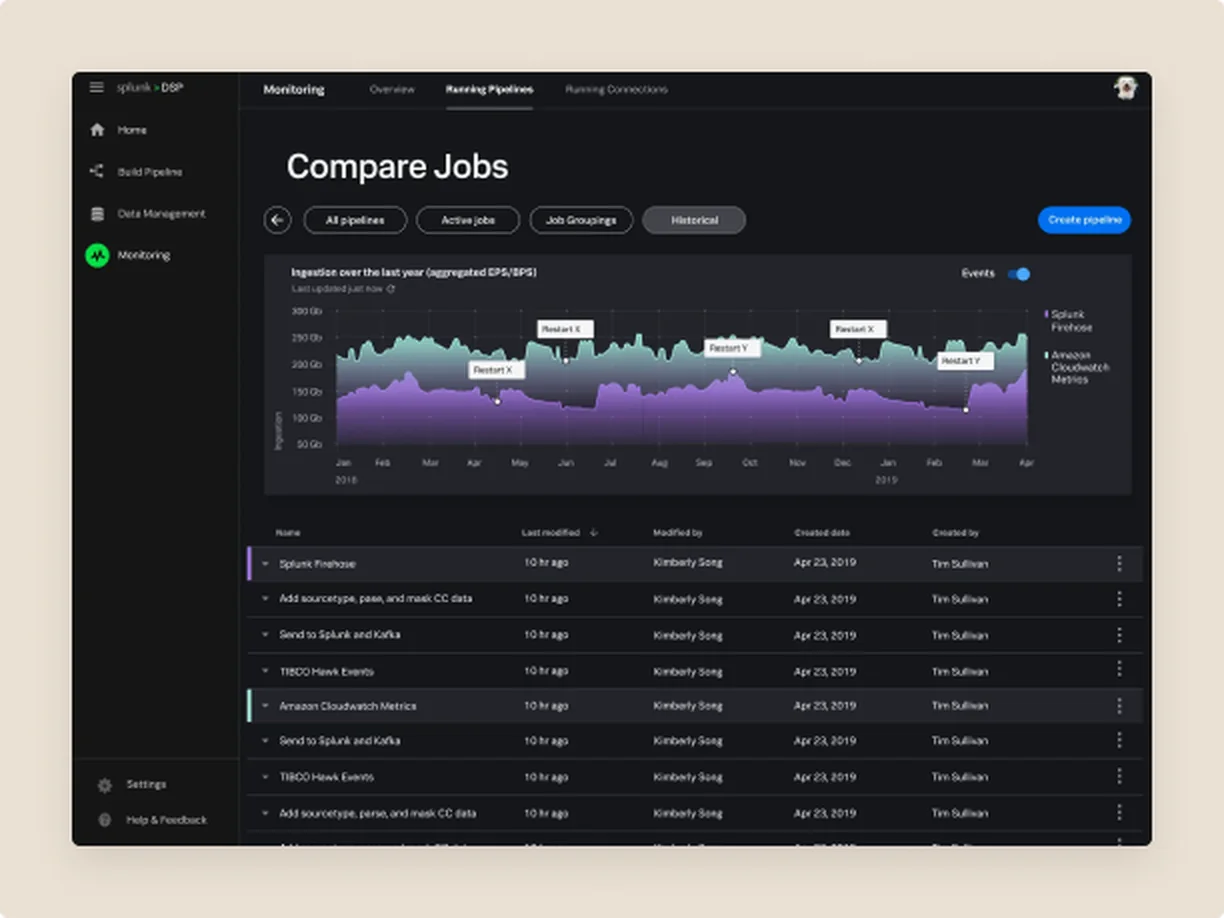Expand second TIBCO Hawk Events row
Screen dimensions: 1224x918
click(x=265, y=777)
